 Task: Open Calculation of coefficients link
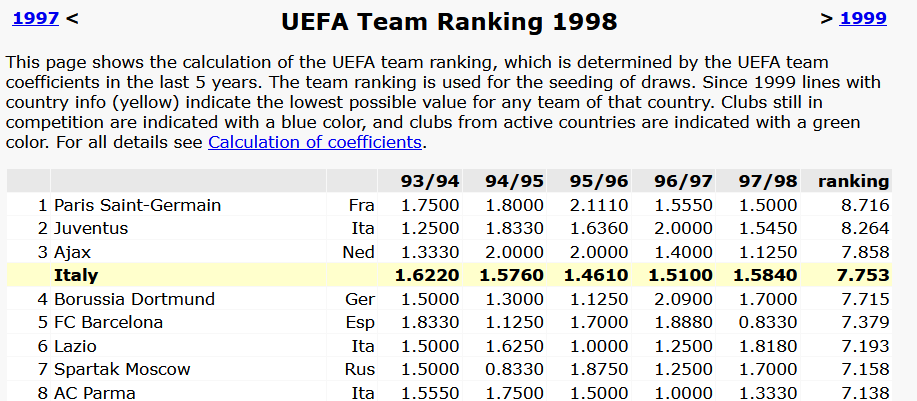[x=315, y=142]
